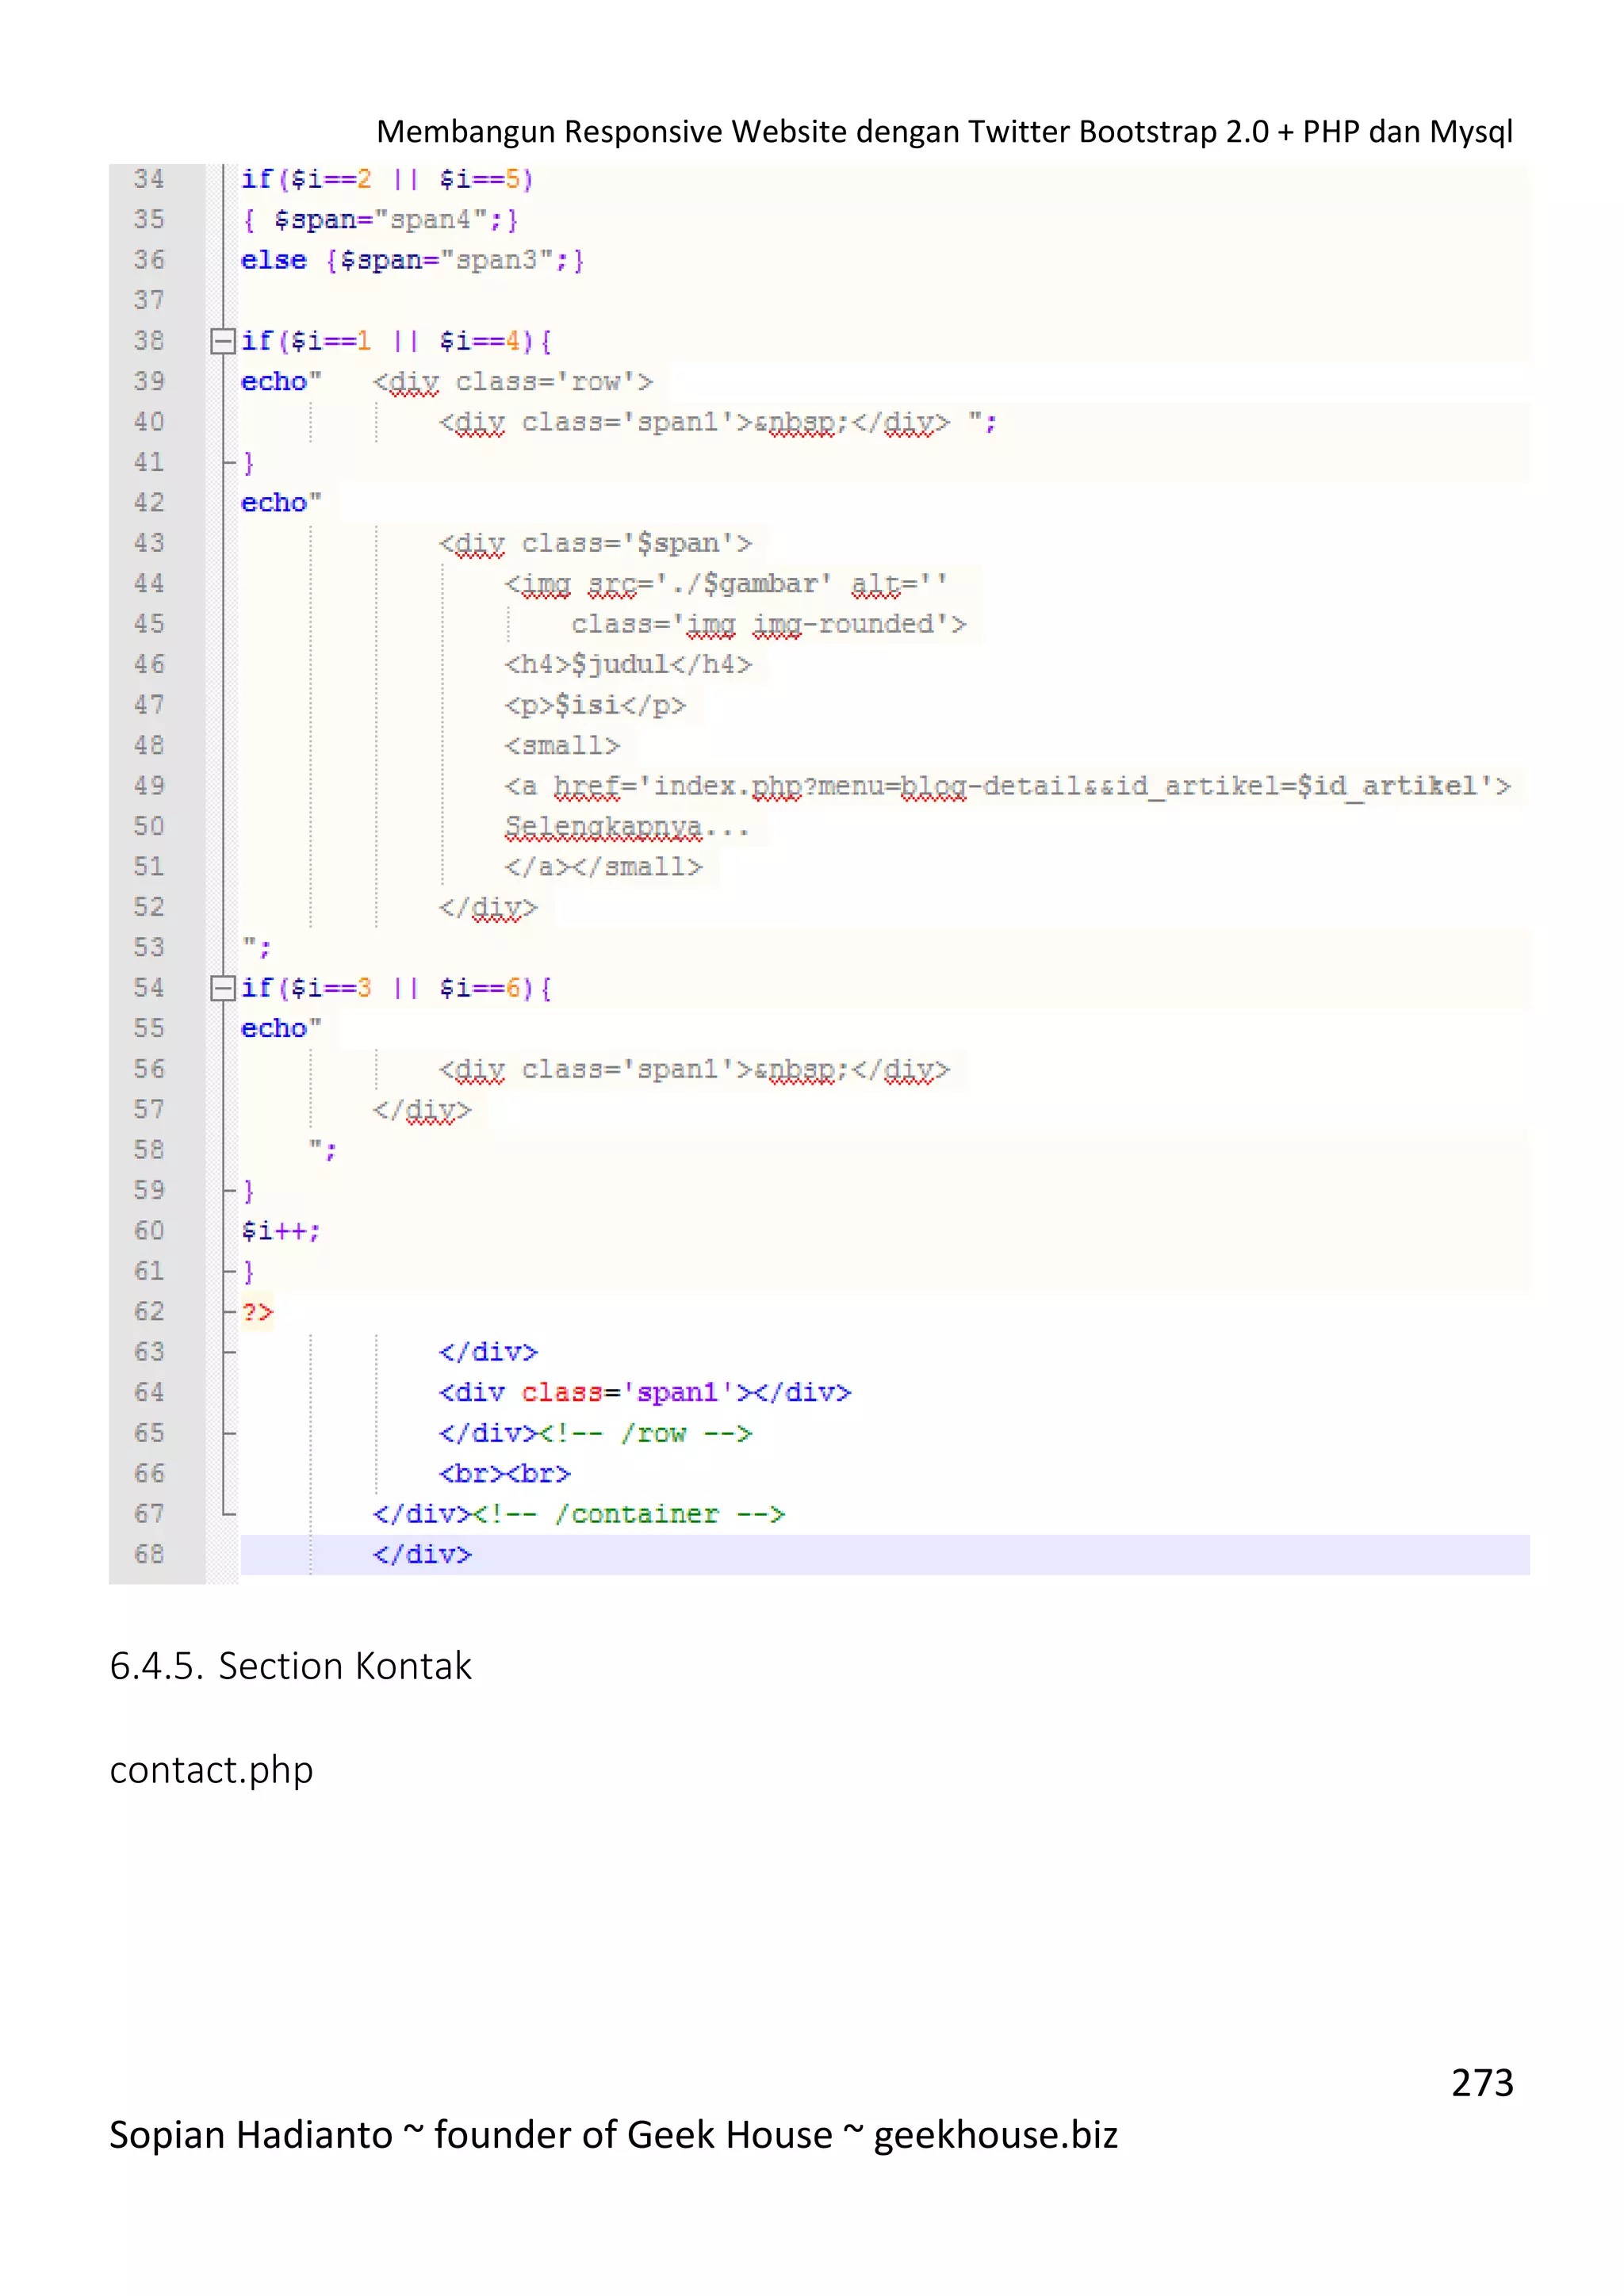The width and height of the screenshot is (1624, 2296).
Task: Click the page header book title
Action: [944, 132]
